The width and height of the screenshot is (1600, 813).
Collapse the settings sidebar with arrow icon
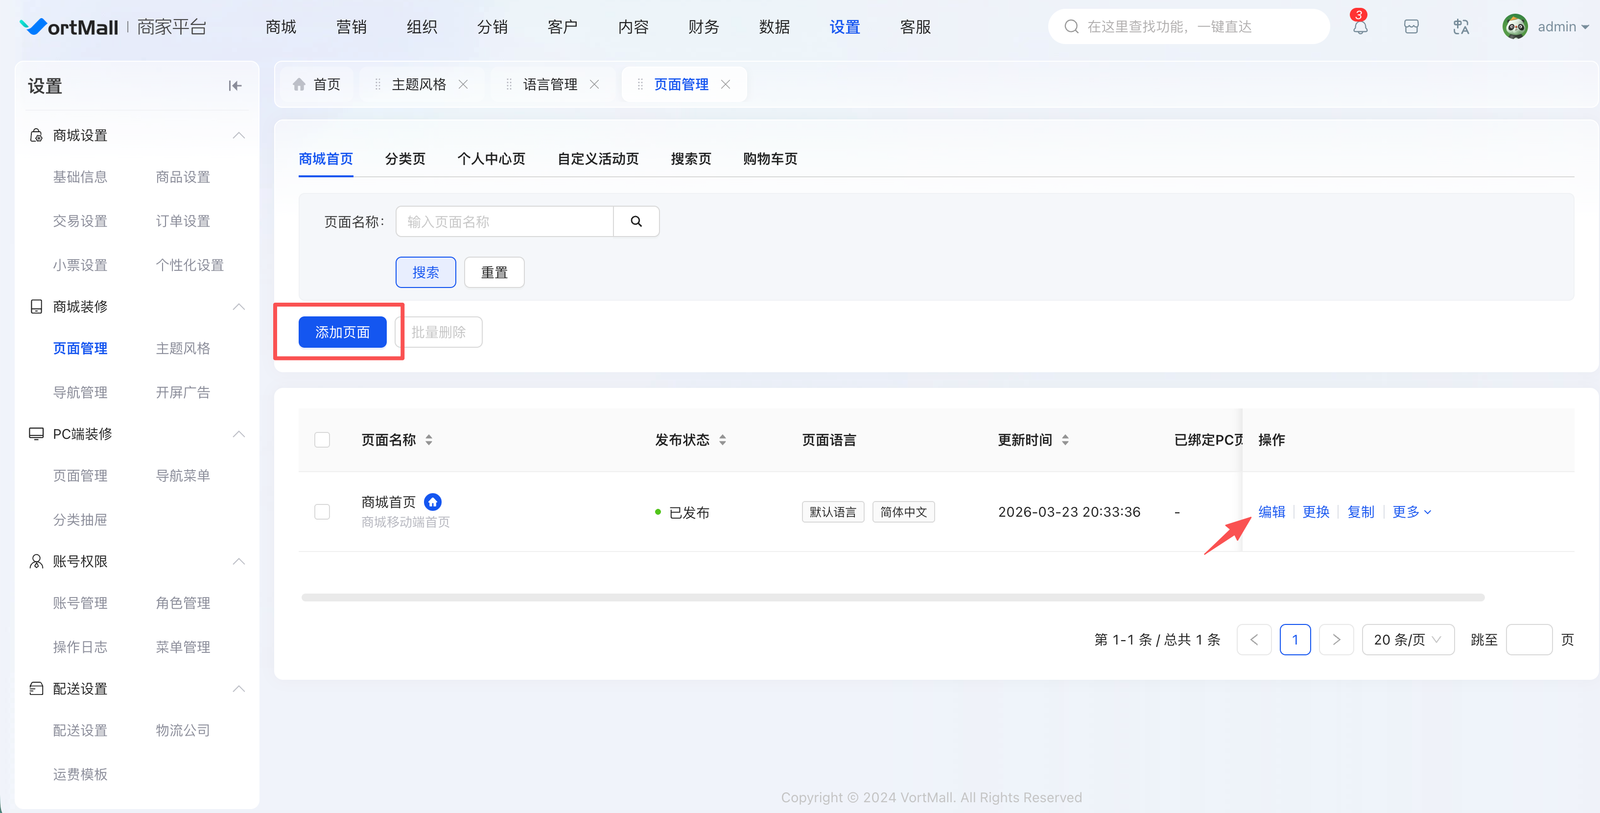(x=235, y=86)
